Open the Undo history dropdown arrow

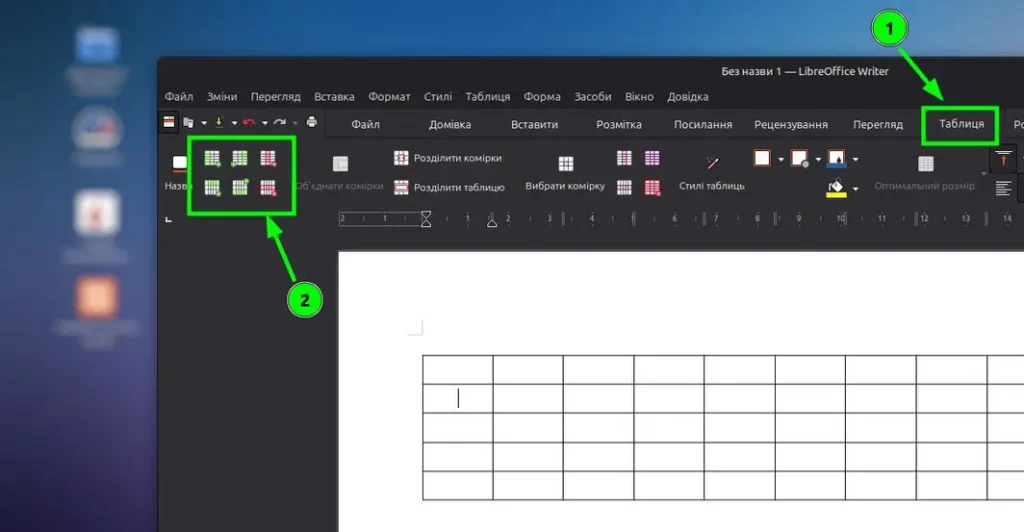[264, 123]
